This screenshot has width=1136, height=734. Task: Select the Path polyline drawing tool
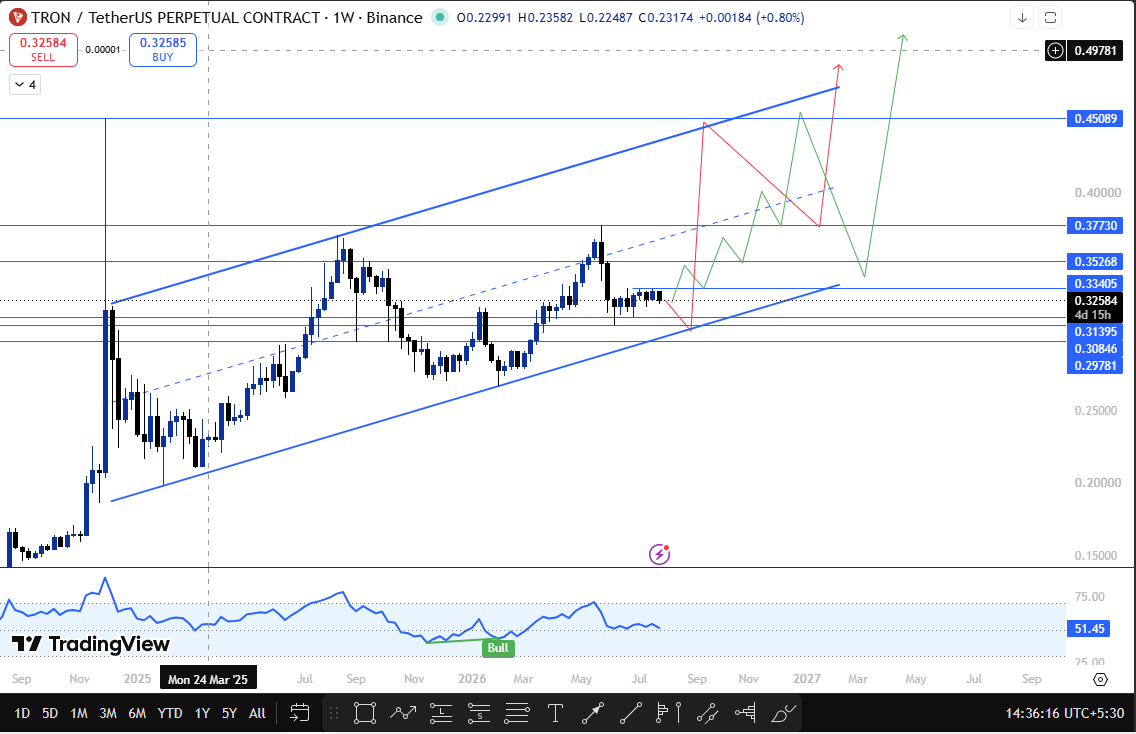(x=403, y=713)
